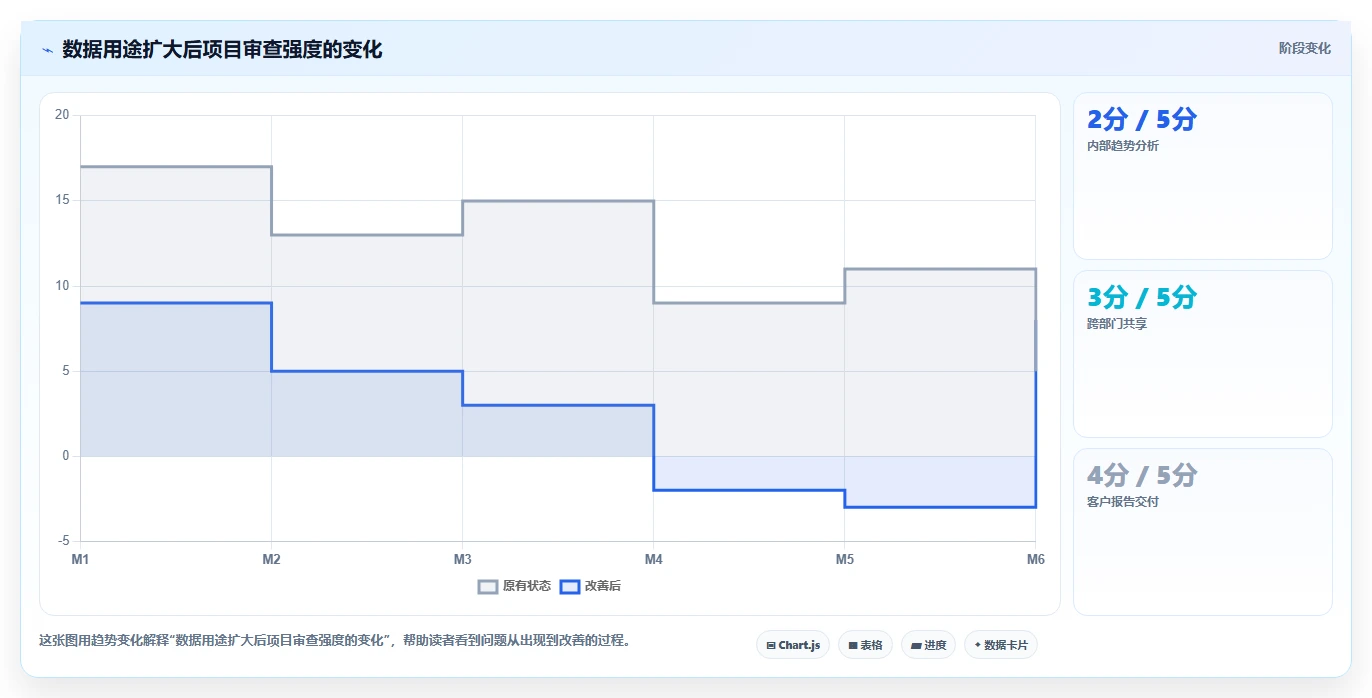
Task: Click the gray 原有状态 legend swatch
Action: 488,587
